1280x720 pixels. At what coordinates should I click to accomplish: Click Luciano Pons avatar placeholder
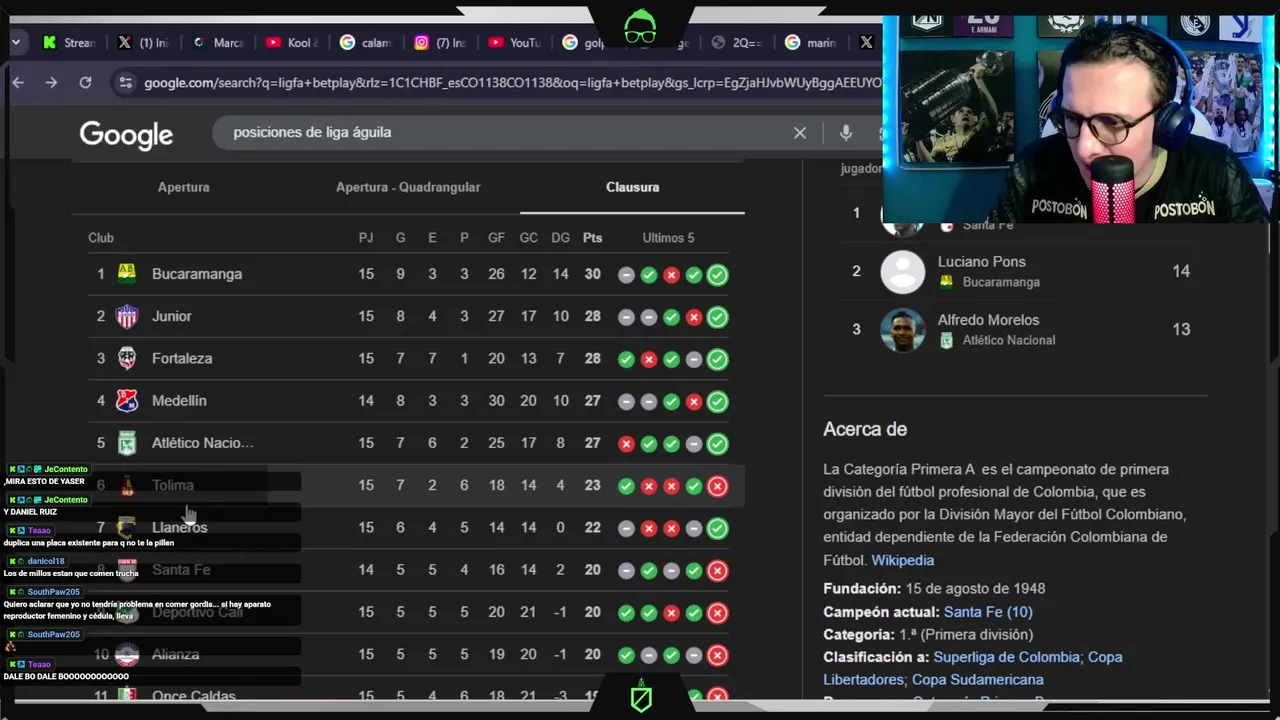(x=902, y=272)
